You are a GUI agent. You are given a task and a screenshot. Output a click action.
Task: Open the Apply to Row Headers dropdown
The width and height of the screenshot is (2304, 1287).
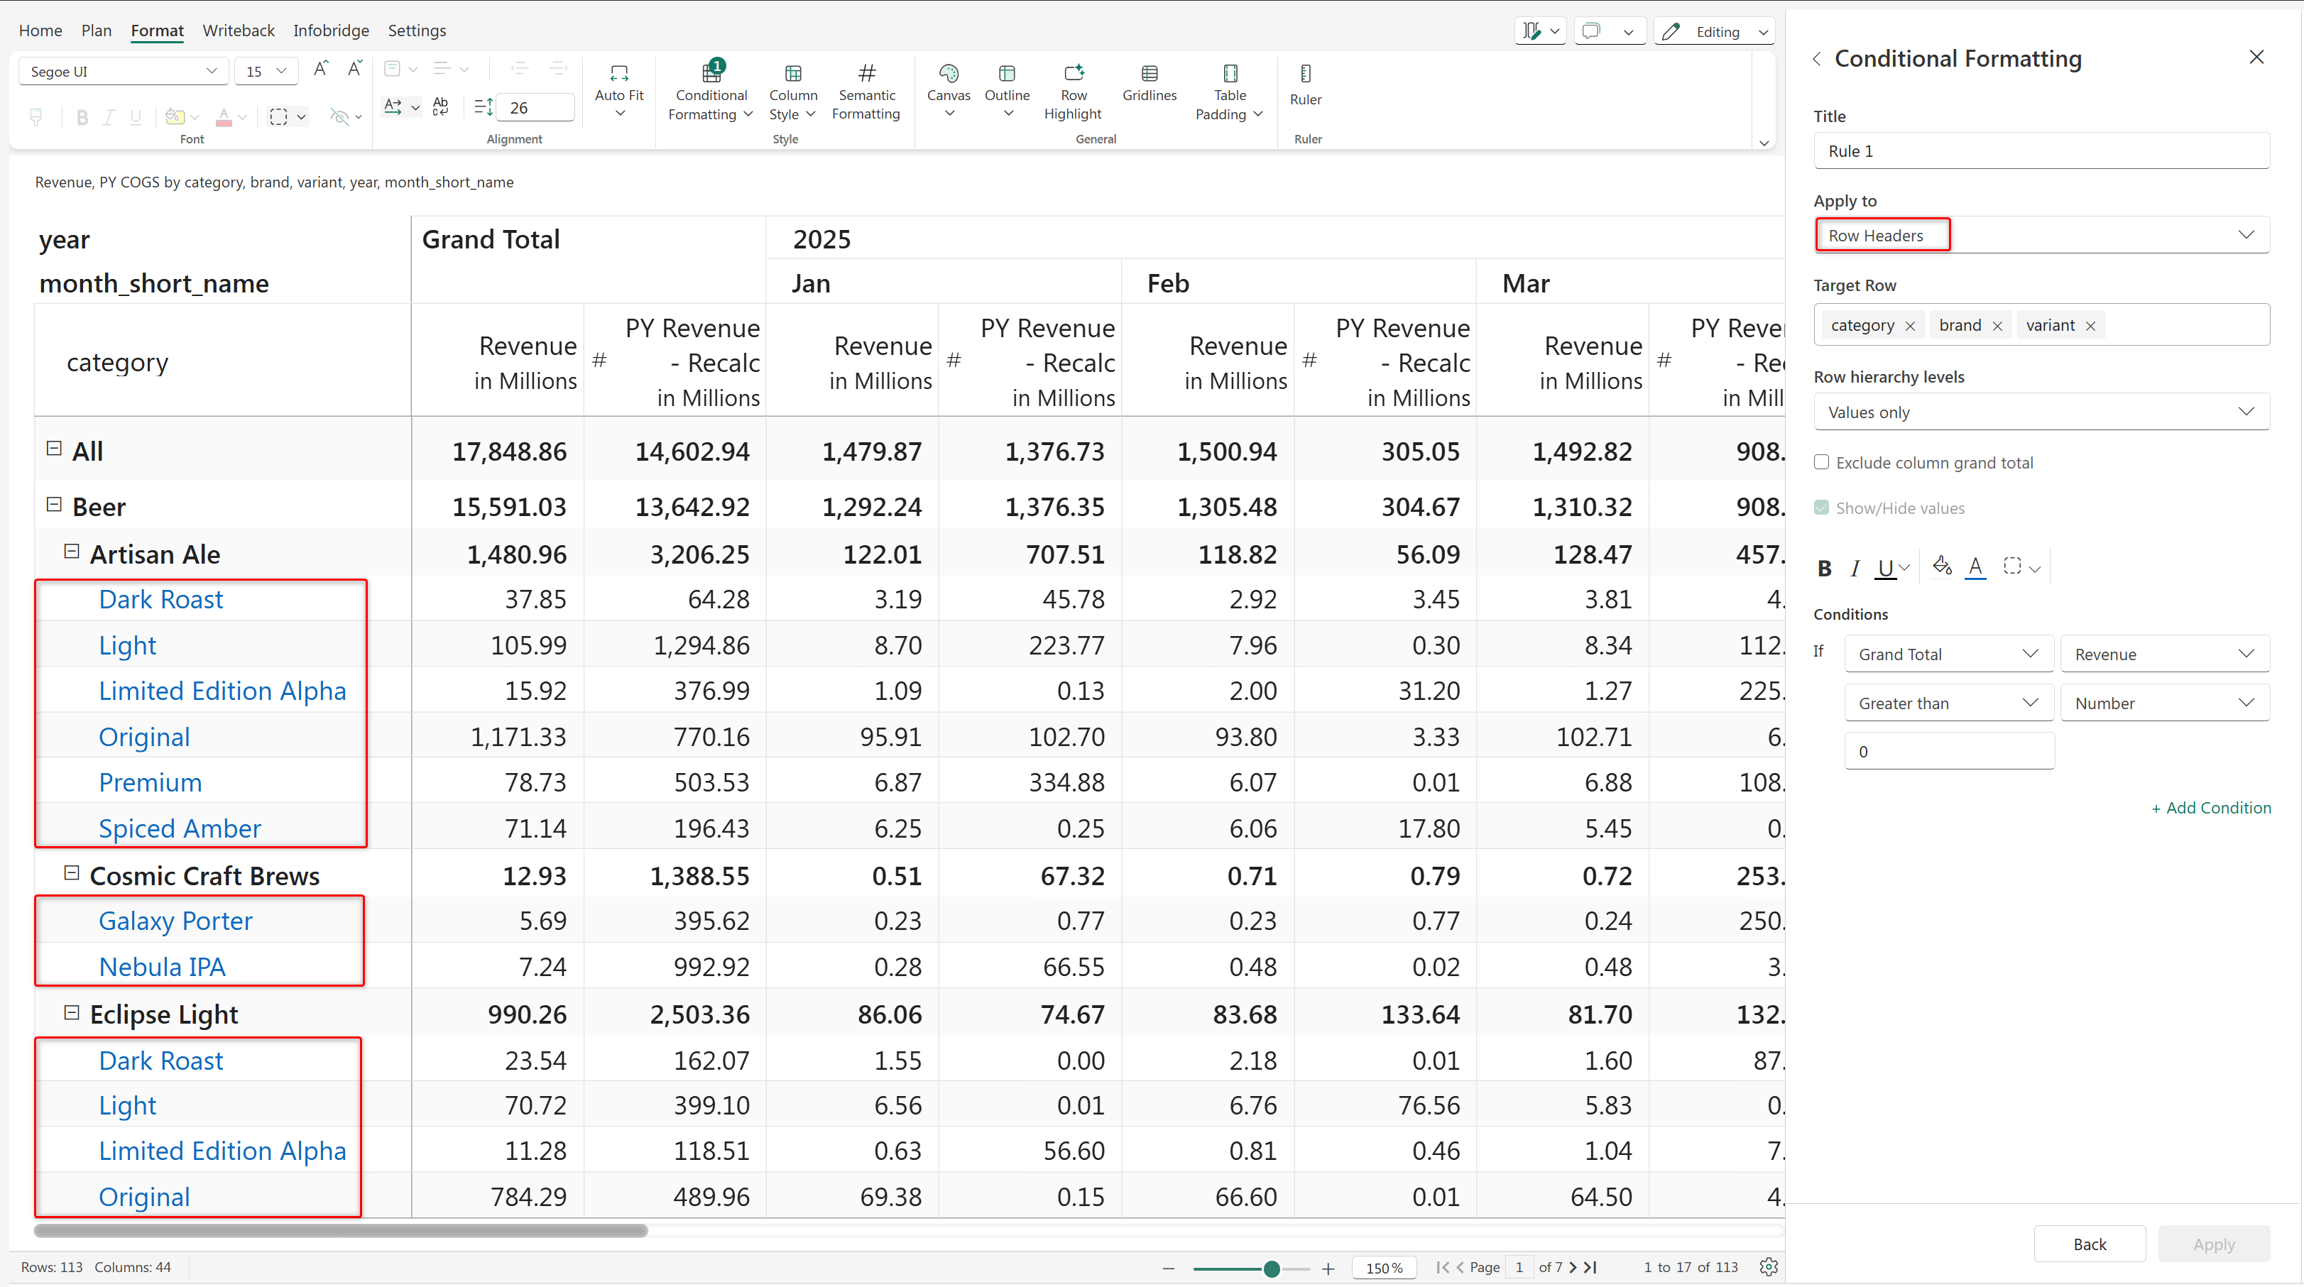tap(2041, 235)
